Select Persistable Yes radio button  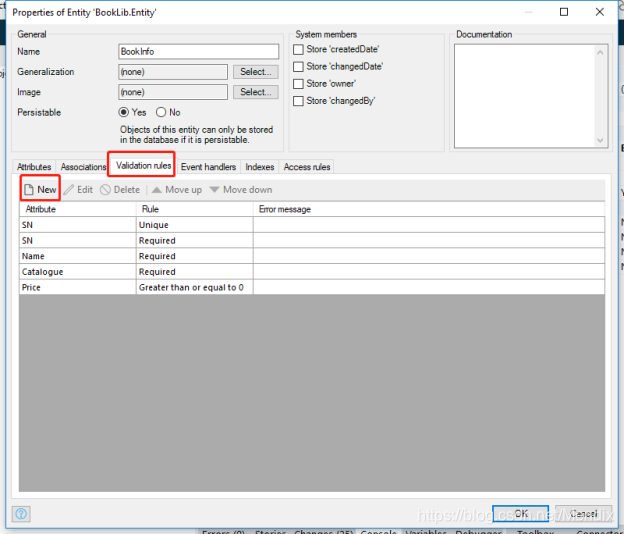pos(124,112)
